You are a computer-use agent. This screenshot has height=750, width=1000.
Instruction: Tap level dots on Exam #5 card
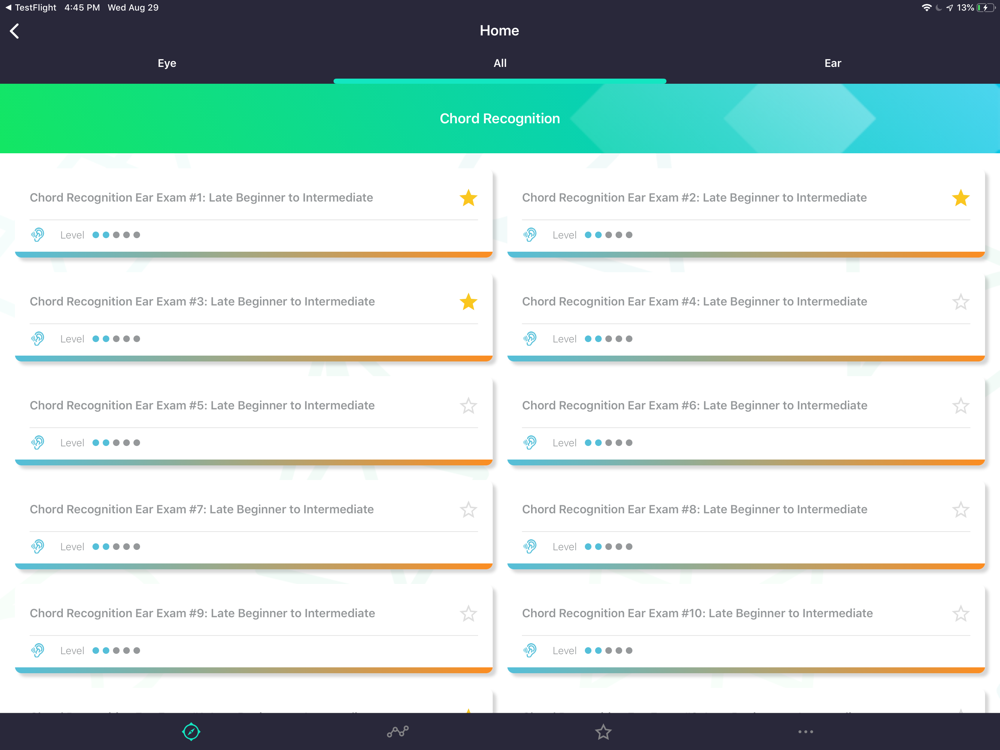click(x=116, y=443)
